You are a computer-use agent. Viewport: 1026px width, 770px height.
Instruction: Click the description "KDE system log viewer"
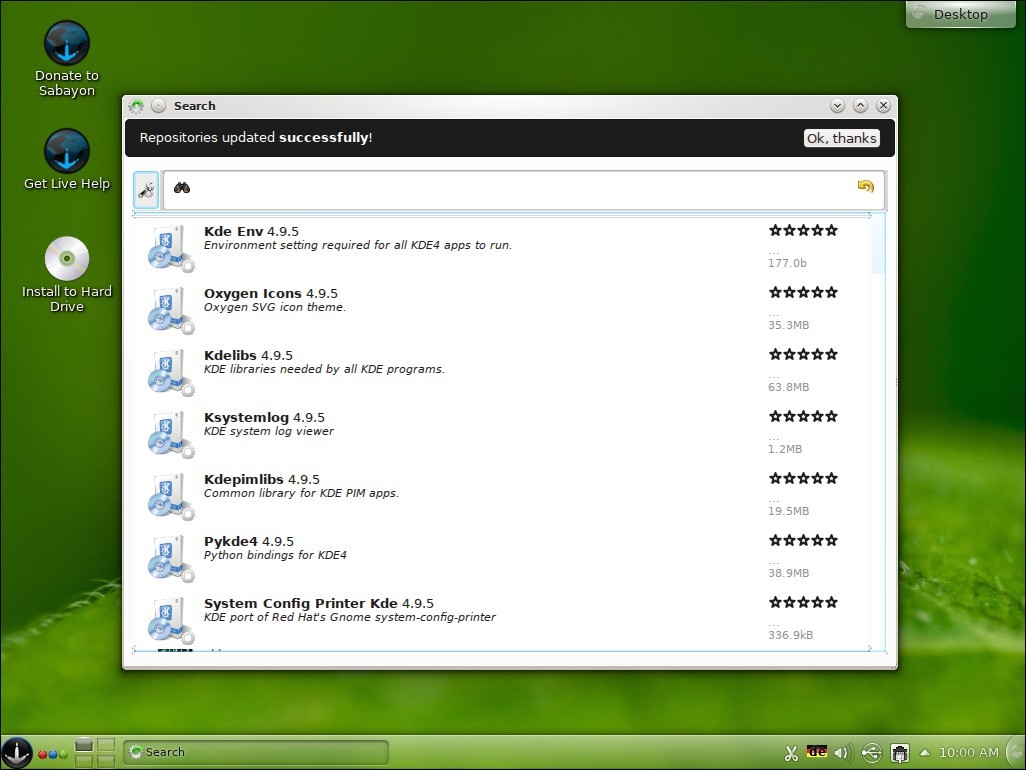[x=269, y=431]
